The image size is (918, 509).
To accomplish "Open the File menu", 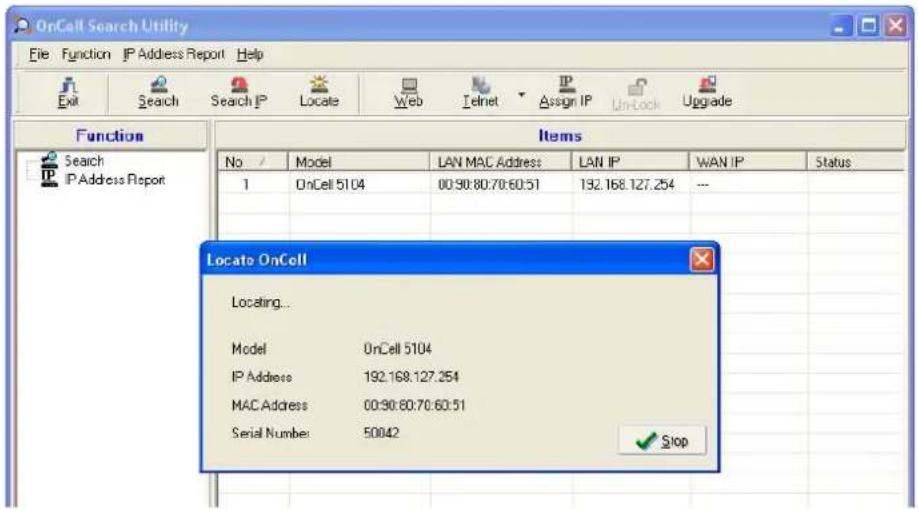I will click(39, 54).
